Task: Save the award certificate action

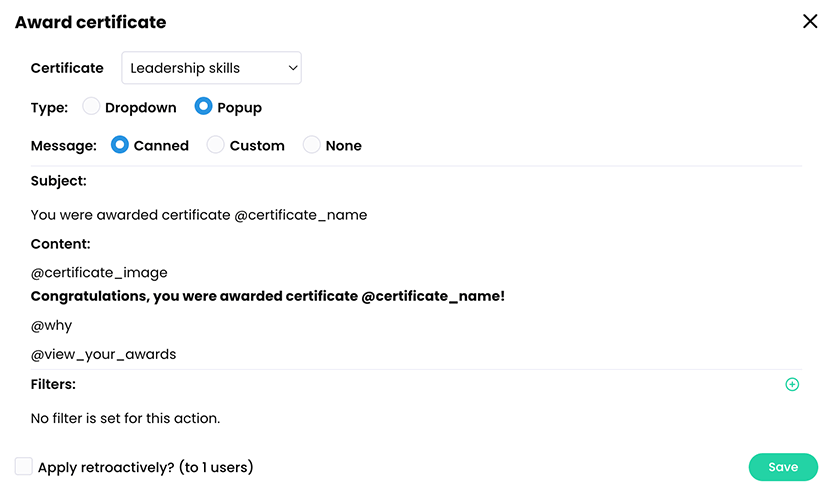Action: click(783, 467)
